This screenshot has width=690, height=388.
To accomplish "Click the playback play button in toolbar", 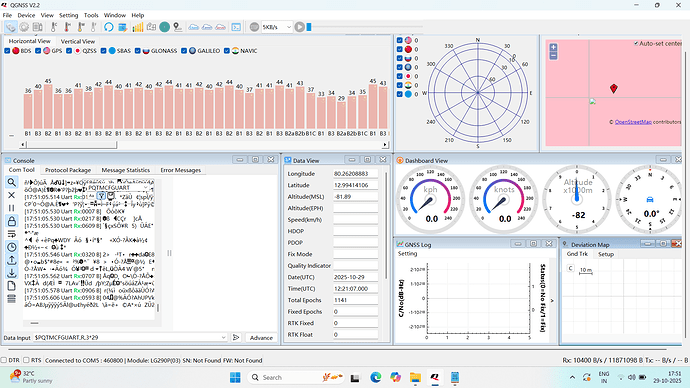I will click(300, 27).
